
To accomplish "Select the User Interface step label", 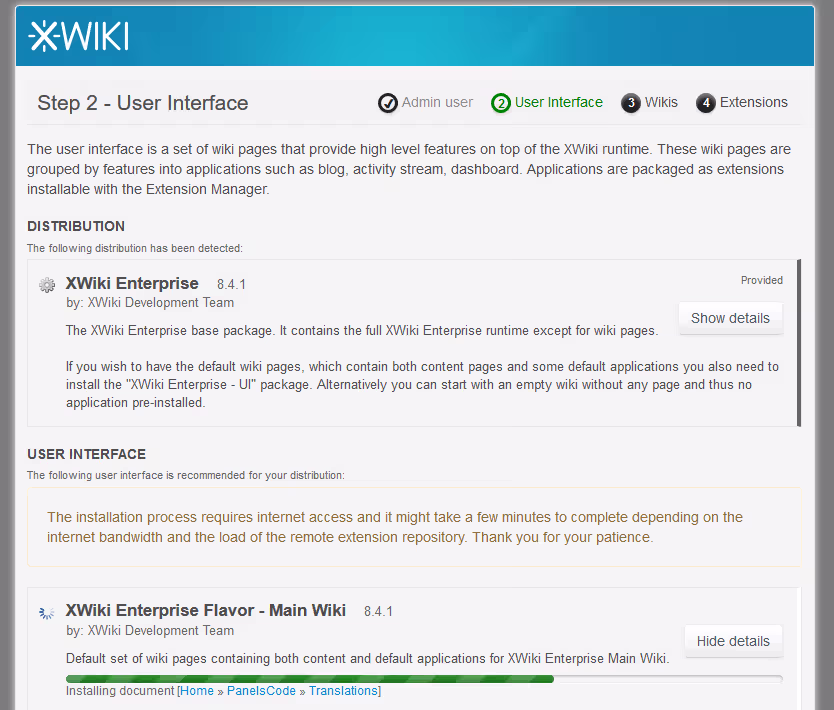I will tap(558, 102).
